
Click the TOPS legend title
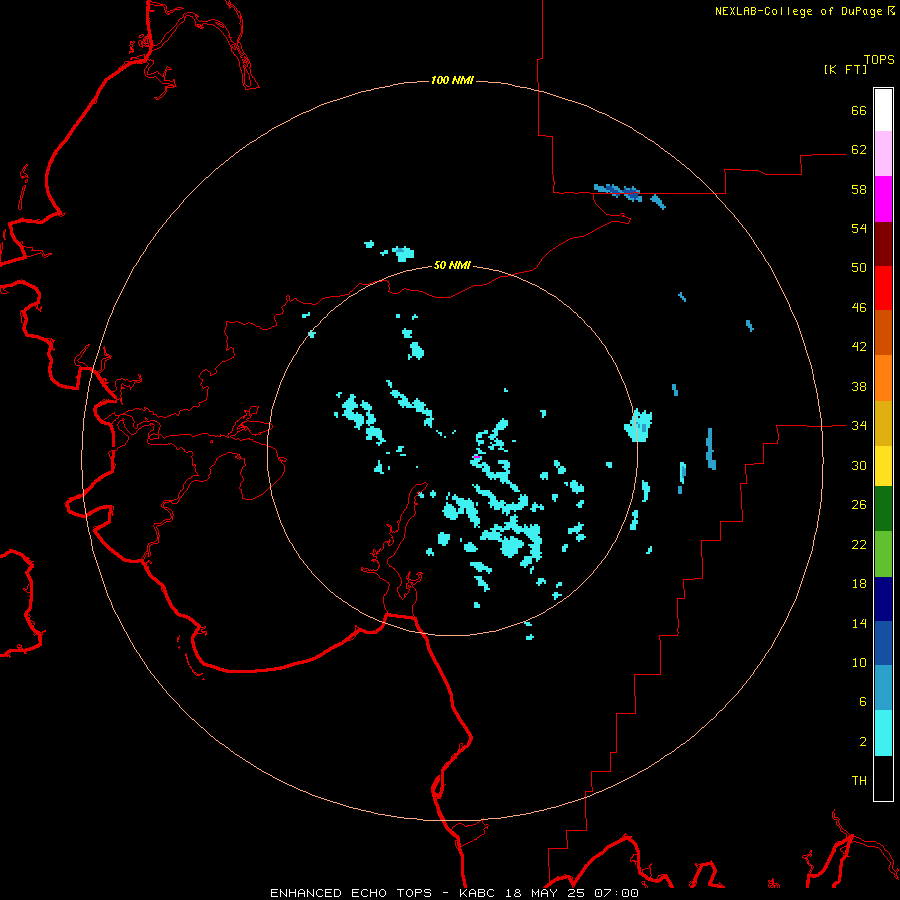click(879, 60)
